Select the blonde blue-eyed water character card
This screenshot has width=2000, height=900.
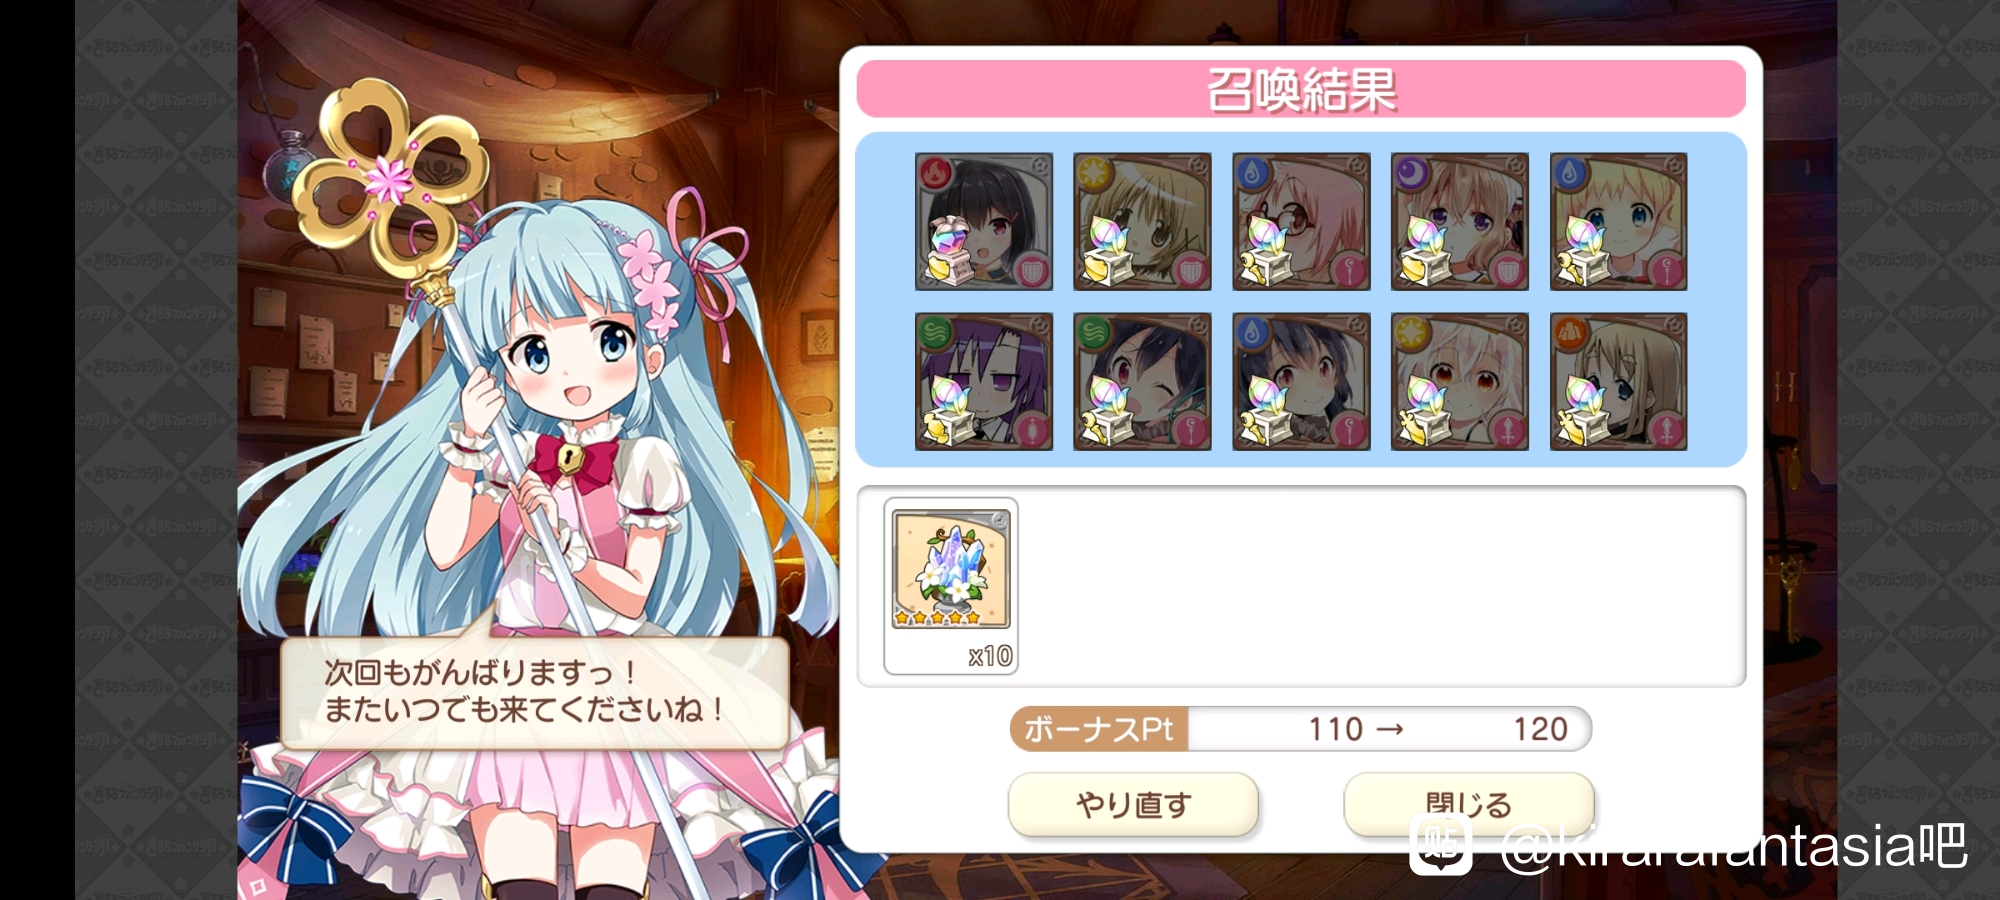(x=1619, y=221)
